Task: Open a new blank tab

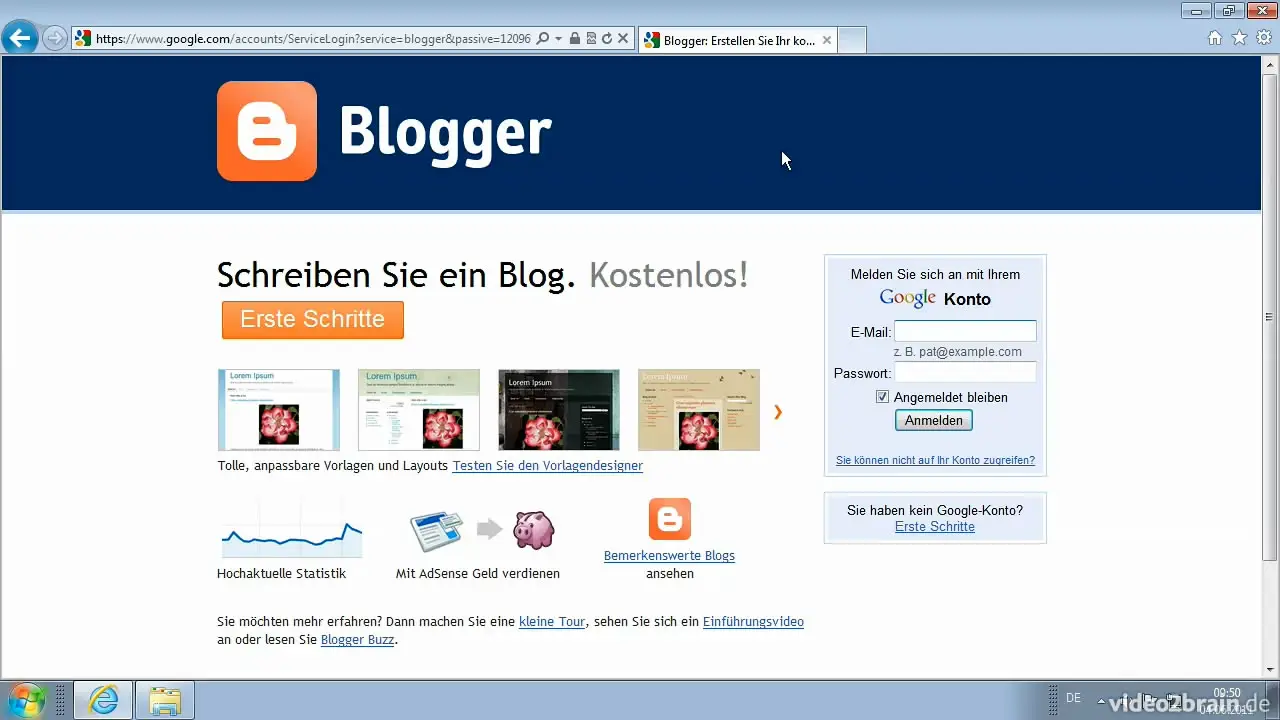Action: pos(851,41)
